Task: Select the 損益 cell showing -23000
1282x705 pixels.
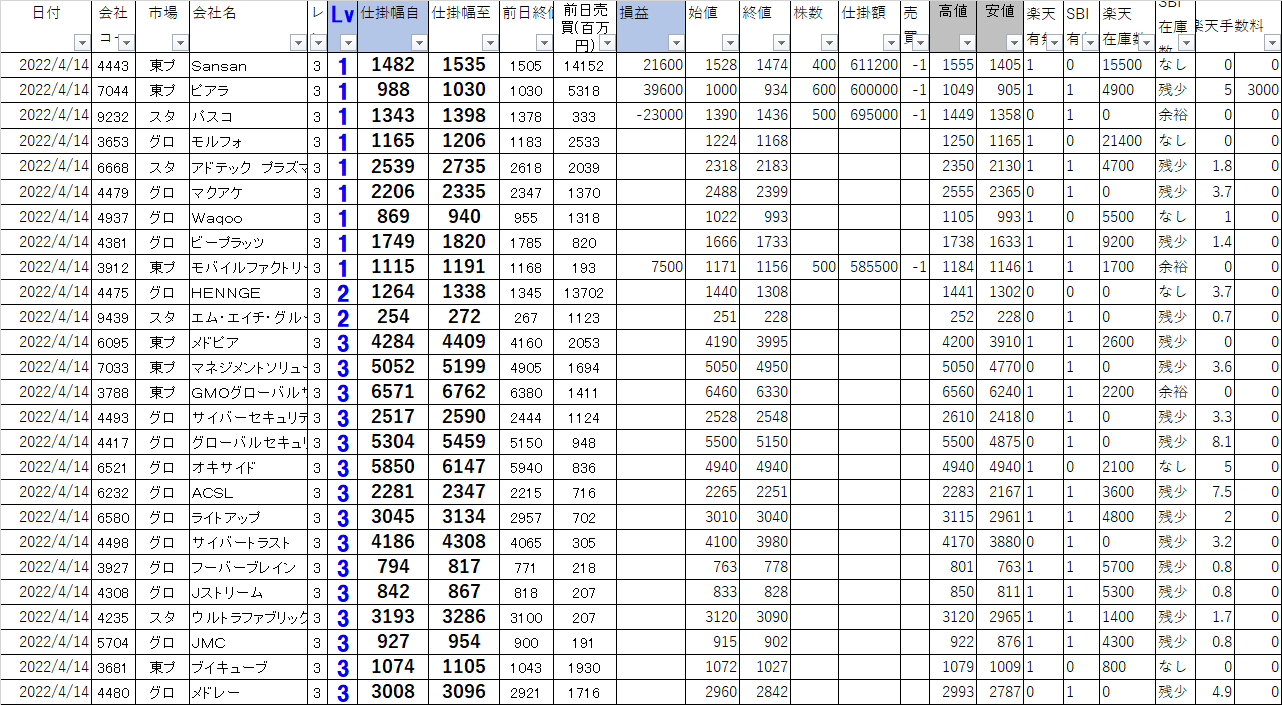Action: tap(651, 116)
